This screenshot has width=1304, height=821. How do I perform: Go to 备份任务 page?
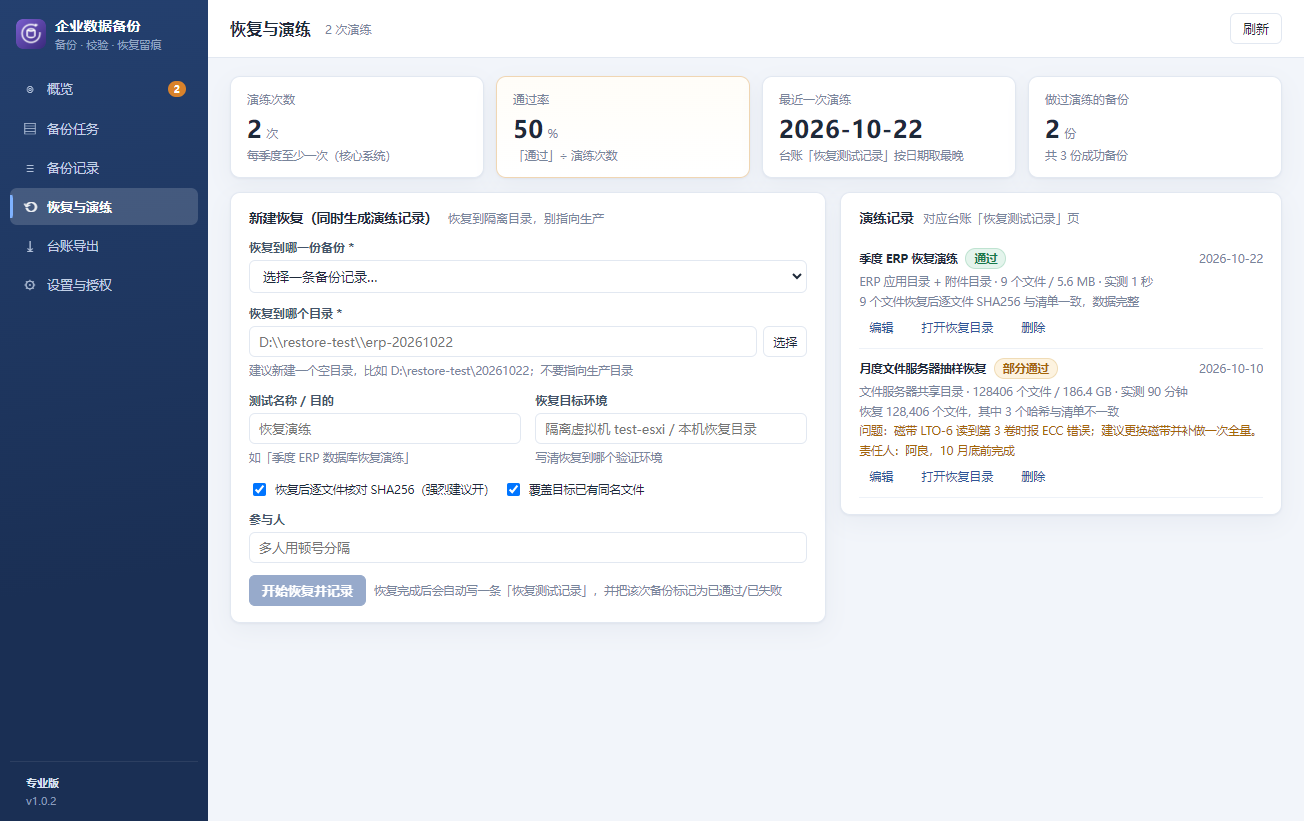(104, 129)
